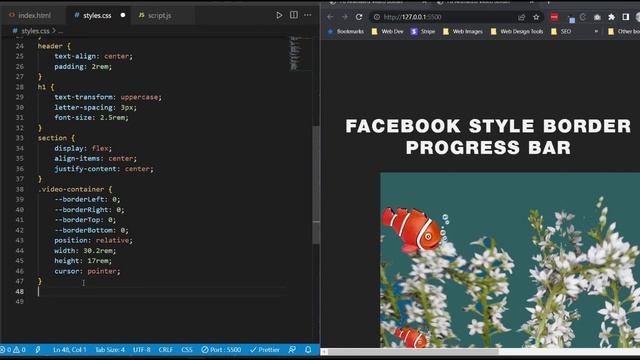Click the 'font-size: 2.5rem;' declaration
The height and width of the screenshot is (360, 640).
91,118
